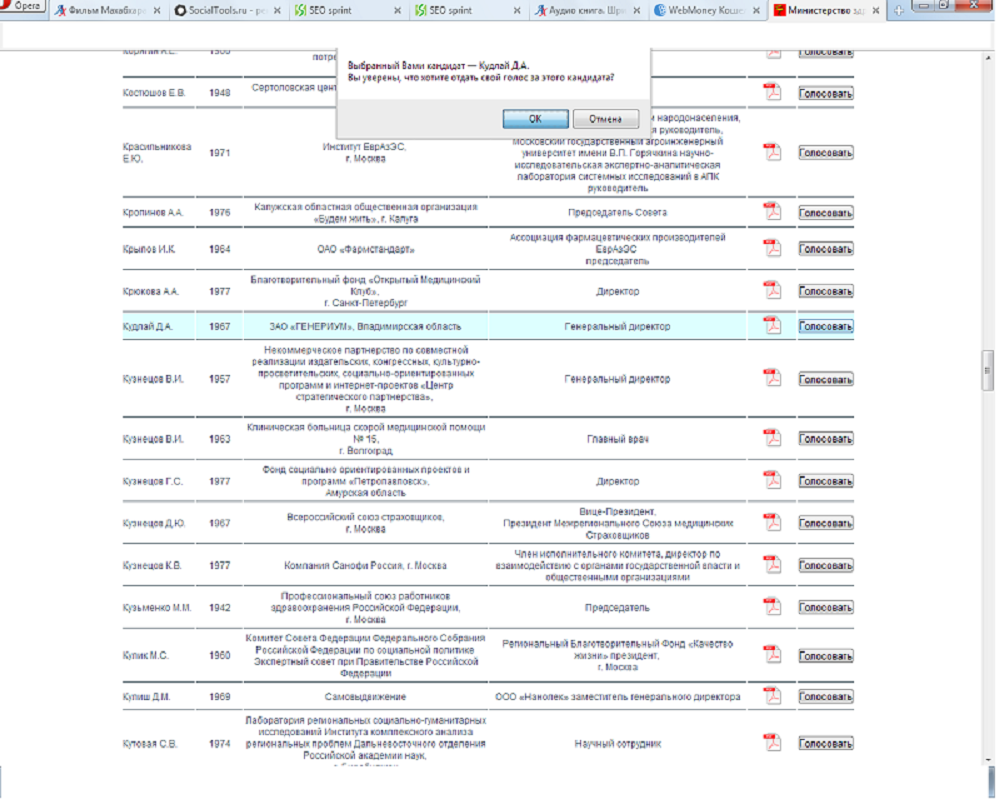Vote for Кузнецов В.И. born 1957
The image size is (1000, 800).
pyautogui.click(x=826, y=380)
